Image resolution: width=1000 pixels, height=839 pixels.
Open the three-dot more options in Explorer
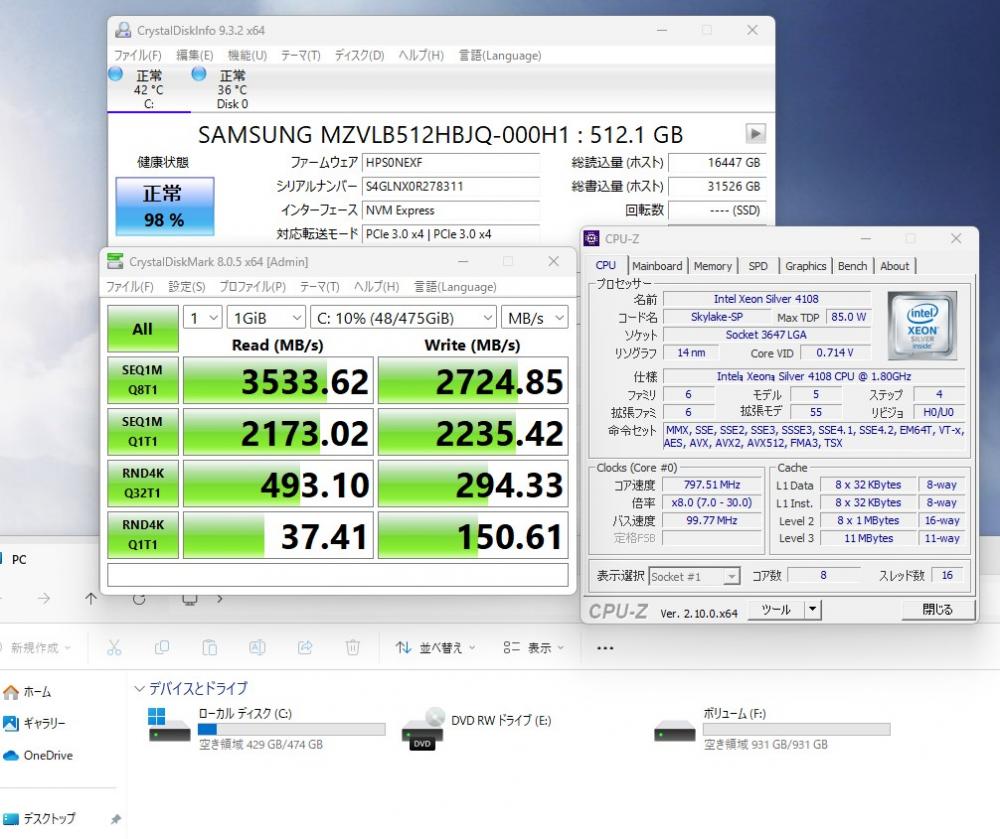[x=605, y=648]
